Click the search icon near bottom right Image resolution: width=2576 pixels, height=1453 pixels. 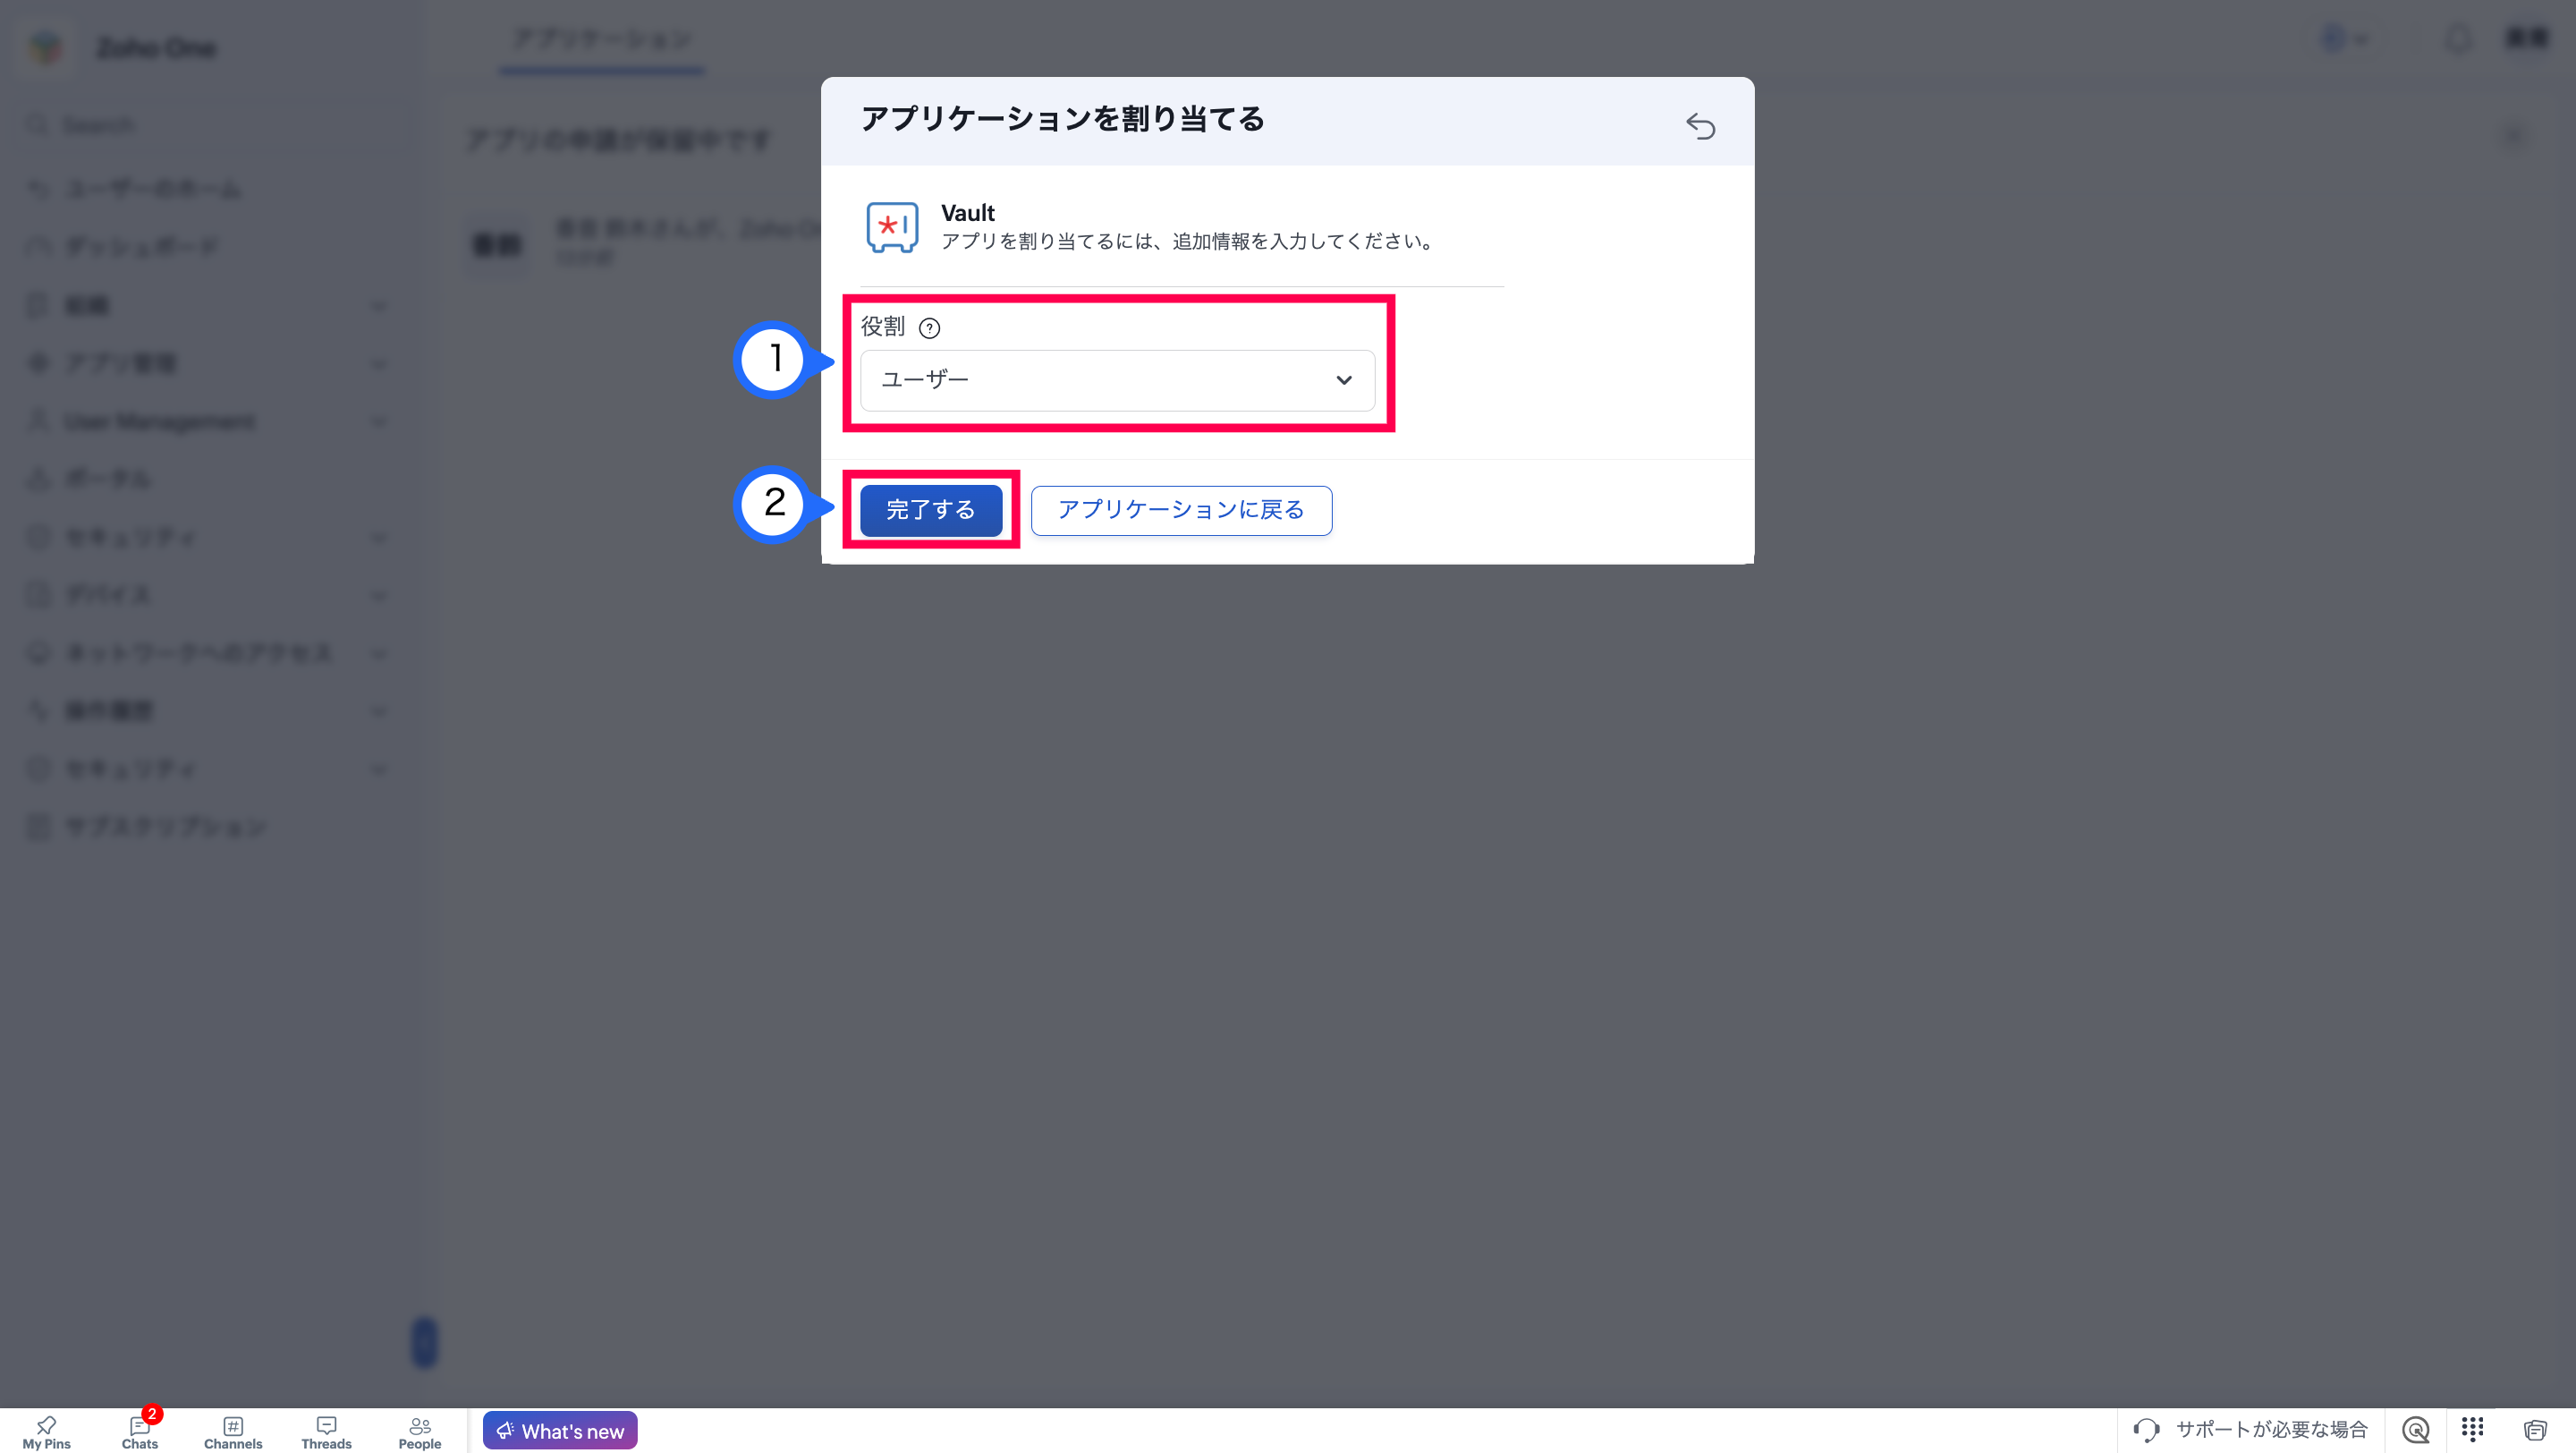[2416, 1430]
